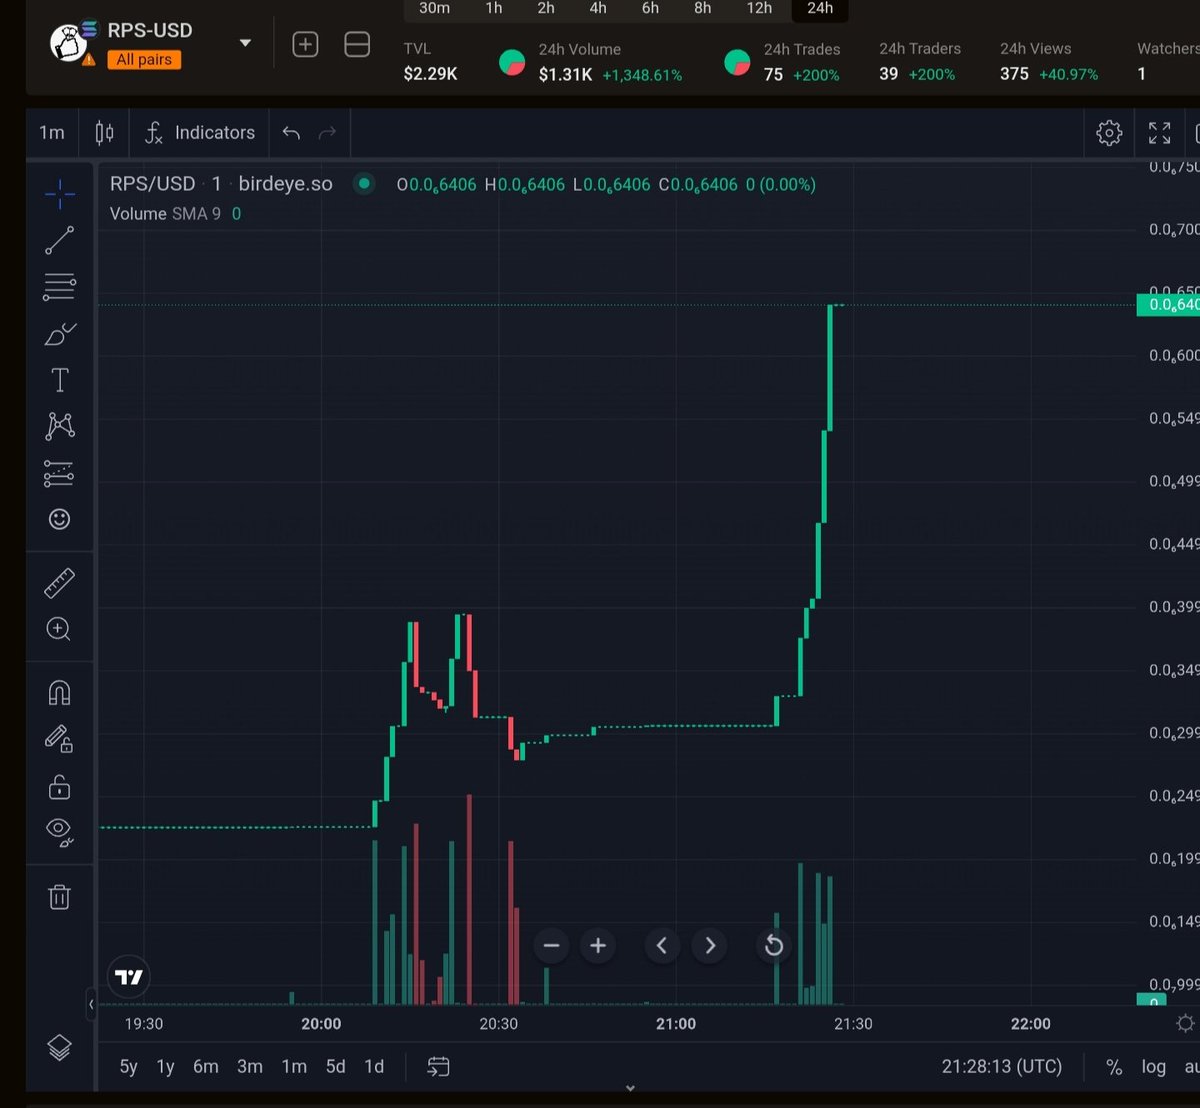
Task: Select the Text annotation tool
Action: 59,380
